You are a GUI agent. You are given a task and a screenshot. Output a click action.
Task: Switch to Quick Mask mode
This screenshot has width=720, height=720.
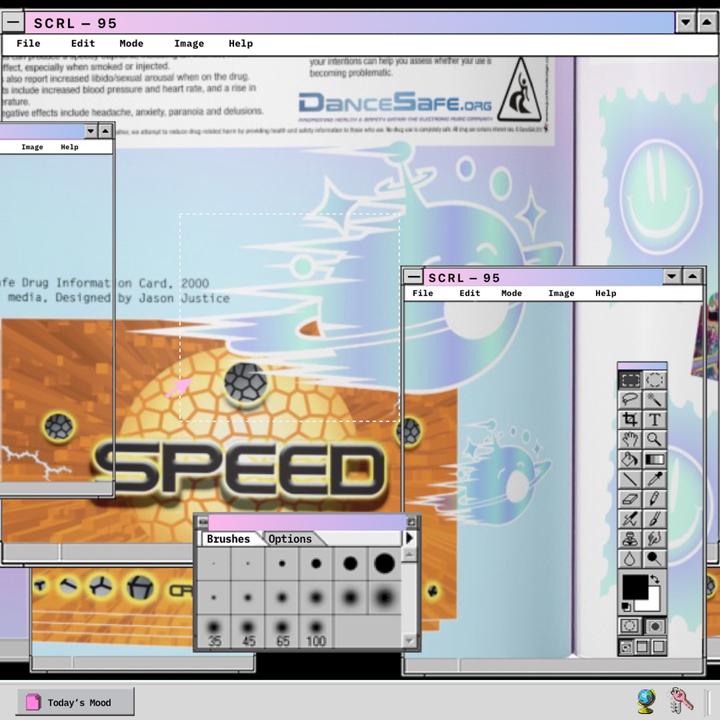click(655, 626)
